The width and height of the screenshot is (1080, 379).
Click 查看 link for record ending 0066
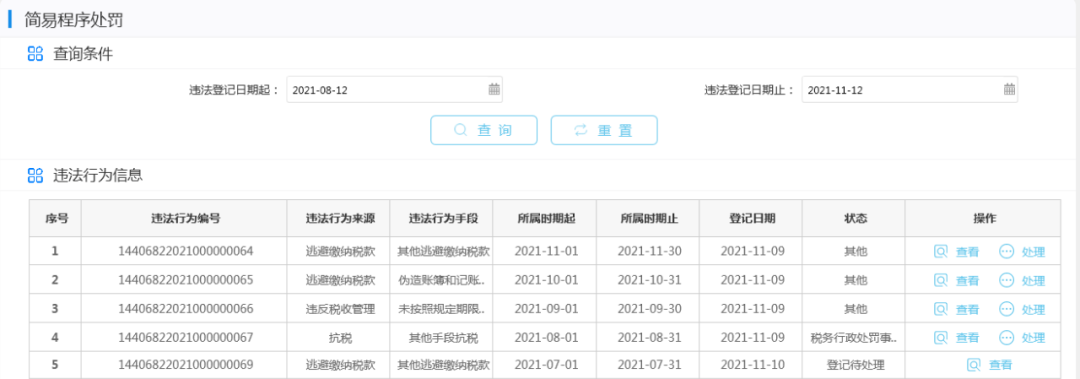click(967, 310)
